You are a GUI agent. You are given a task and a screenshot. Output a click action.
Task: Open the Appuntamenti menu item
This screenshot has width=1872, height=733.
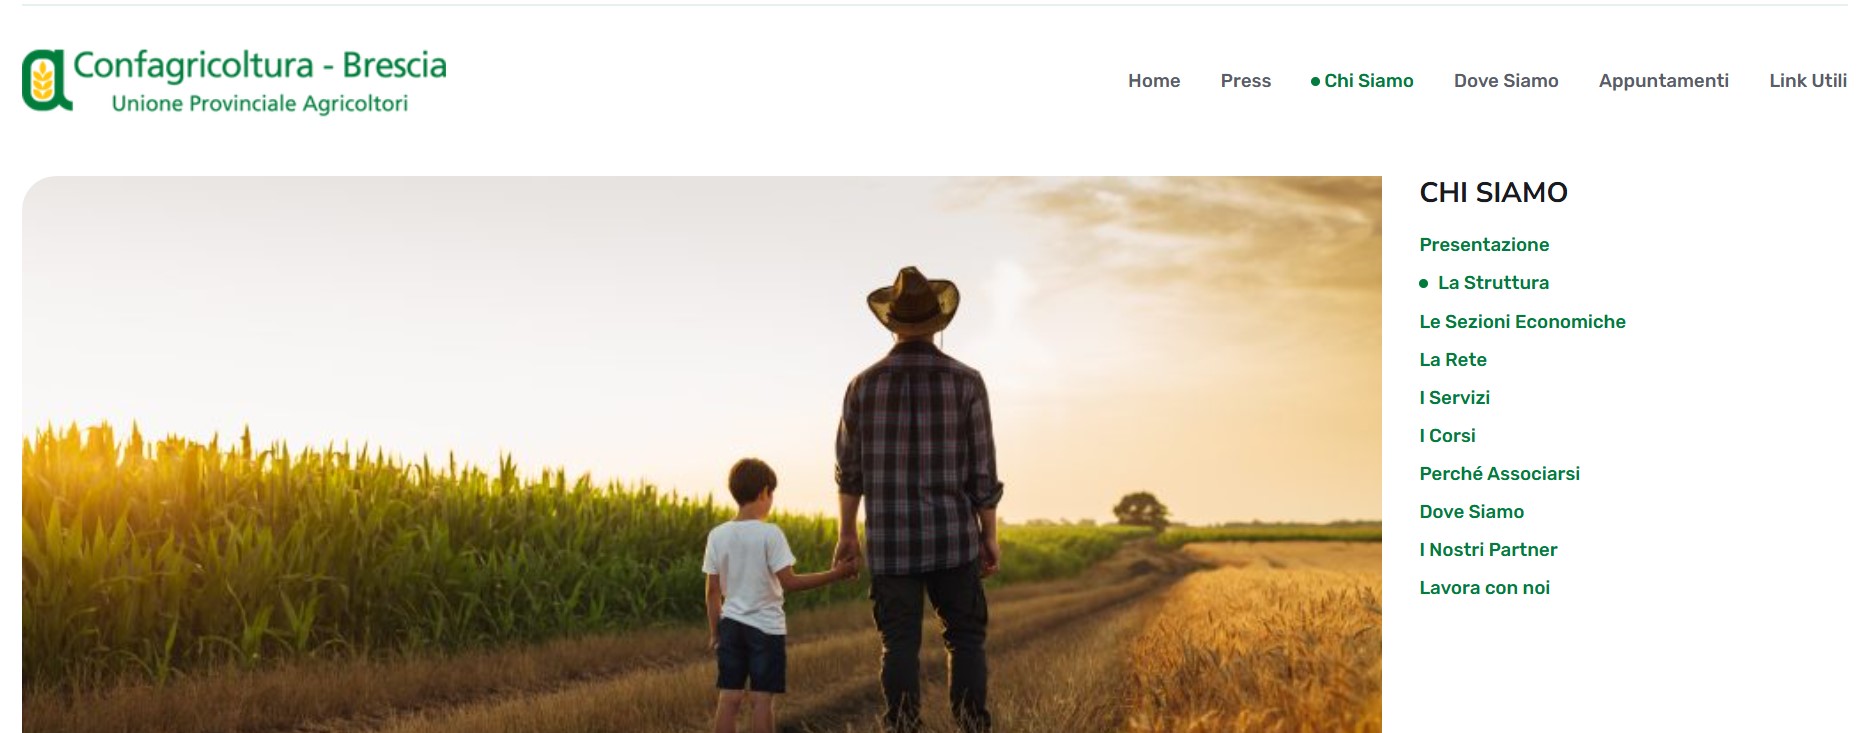1663,81
